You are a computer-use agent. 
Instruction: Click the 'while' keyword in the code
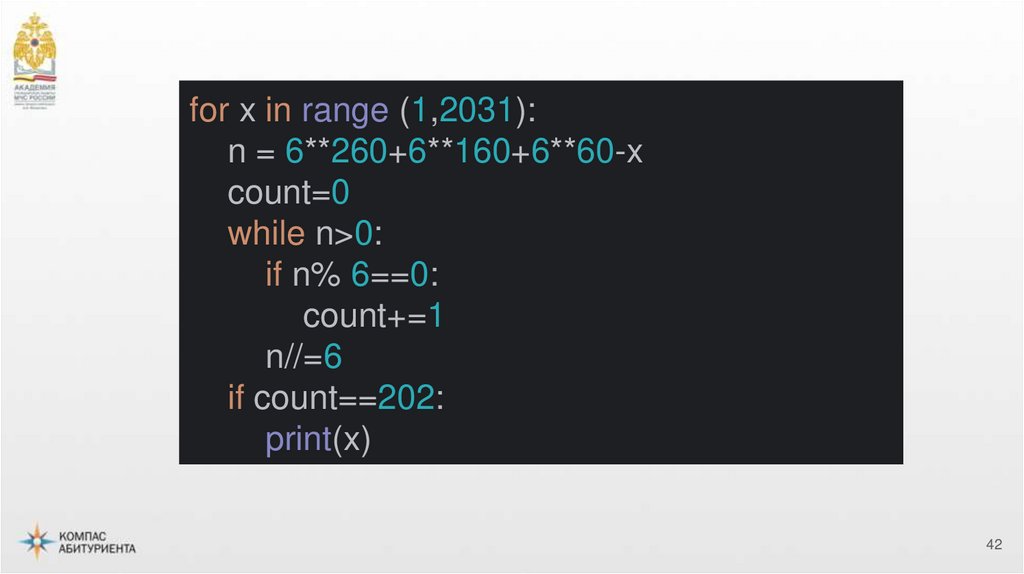[265, 234]
